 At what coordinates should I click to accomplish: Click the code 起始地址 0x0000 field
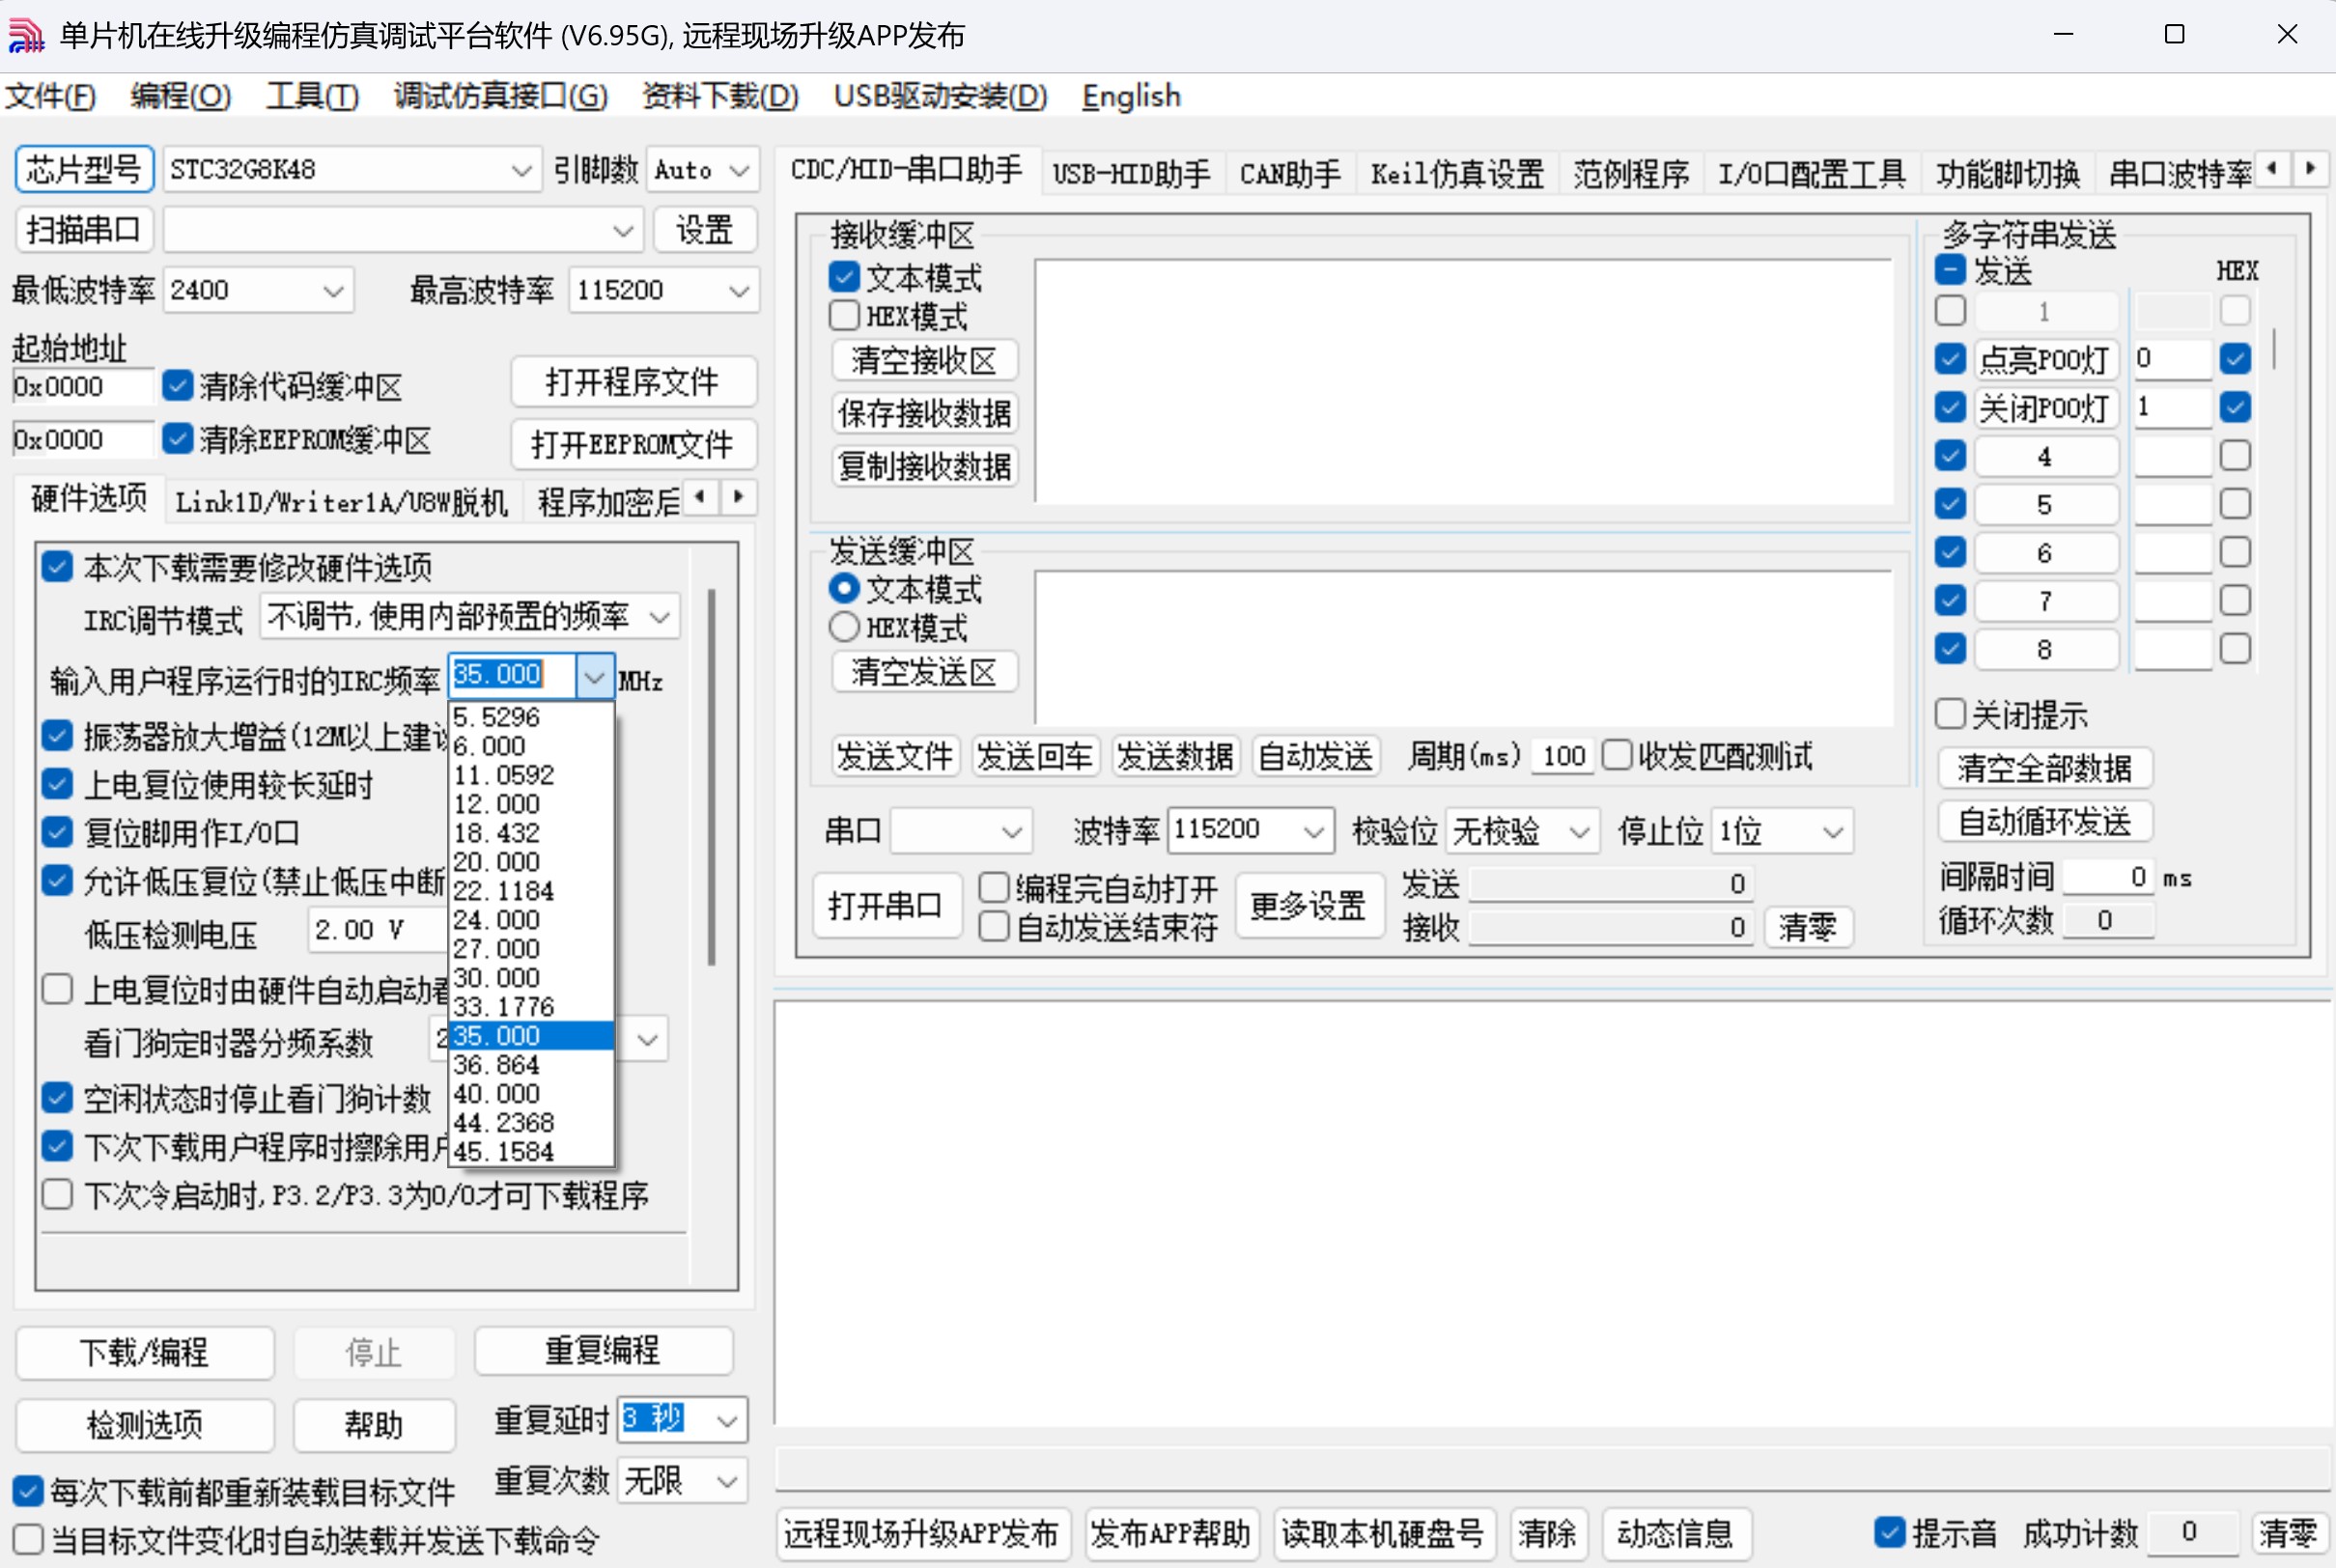pyautogui.click(x=82, y=386)
